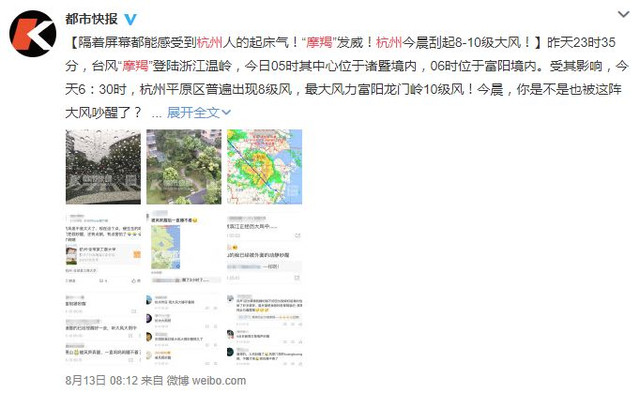Expand full text via 展开全文
Viewport: 640px width, 393px height.
[x=193, y=112]
